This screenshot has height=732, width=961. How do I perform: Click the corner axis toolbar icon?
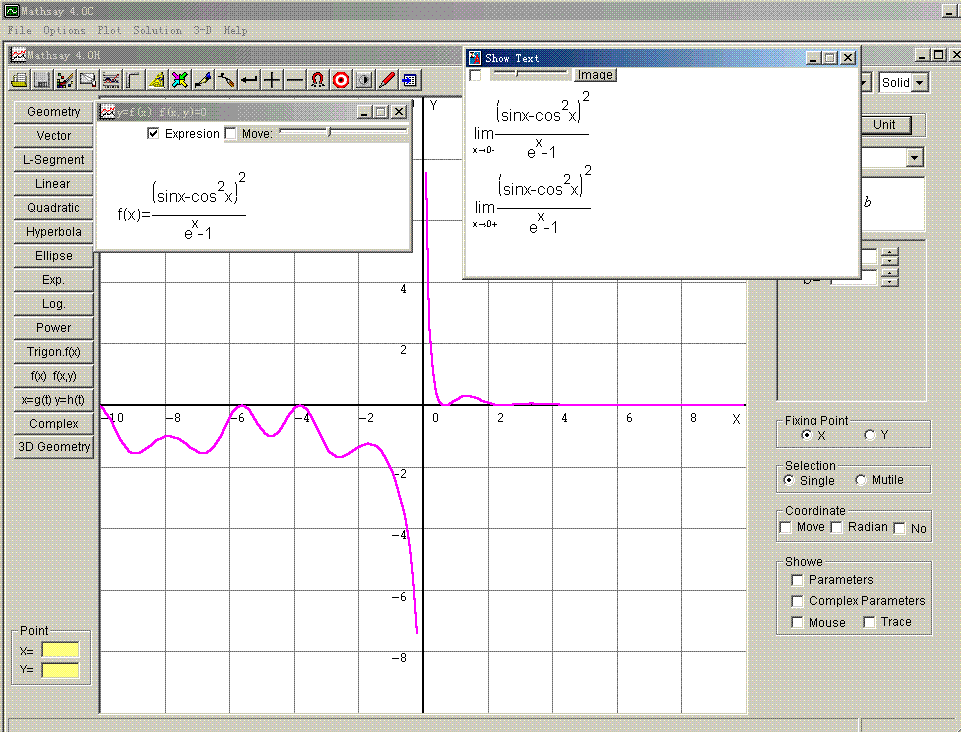[x=134, y=80]
